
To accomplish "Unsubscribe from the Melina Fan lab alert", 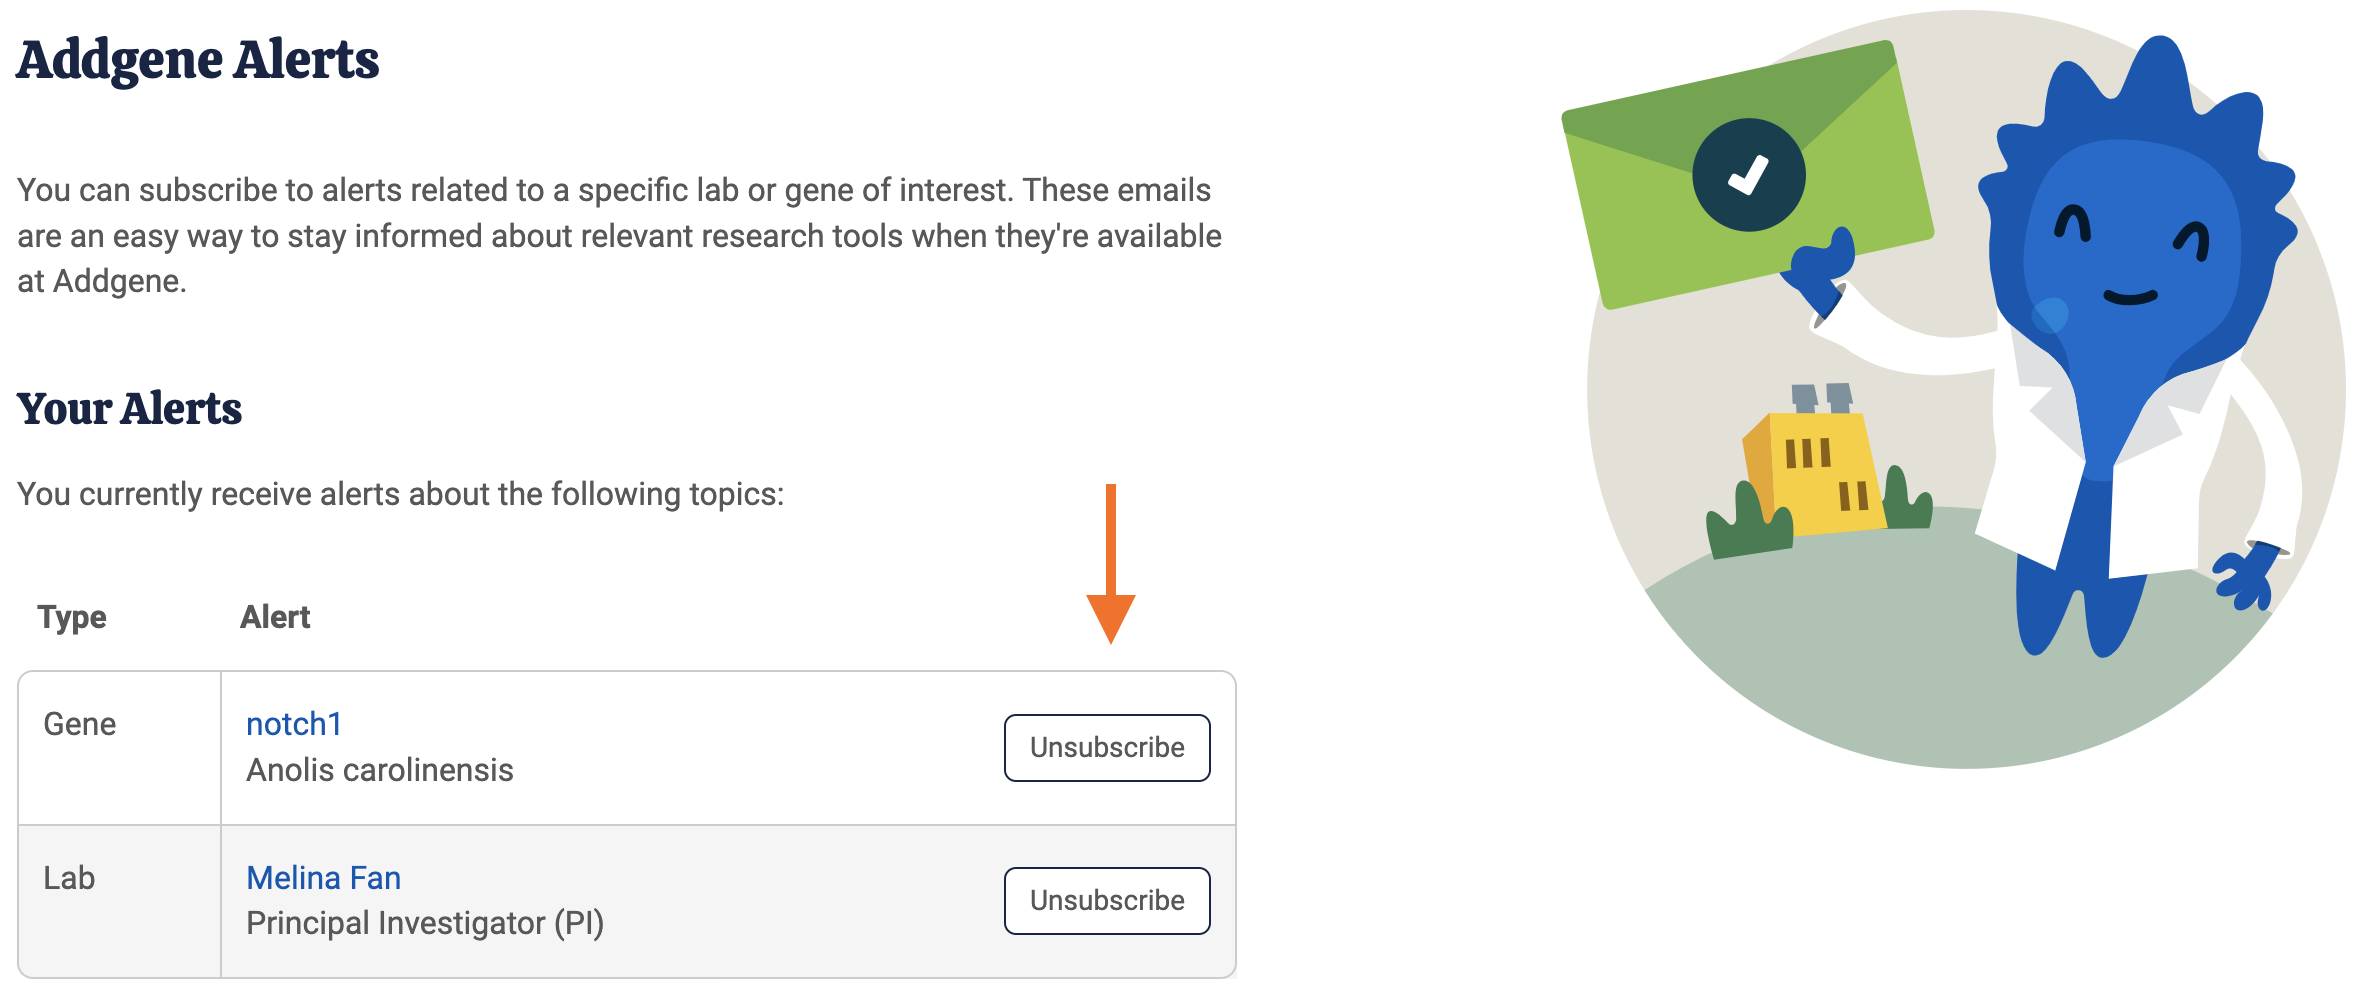I will click(1107, 901).
